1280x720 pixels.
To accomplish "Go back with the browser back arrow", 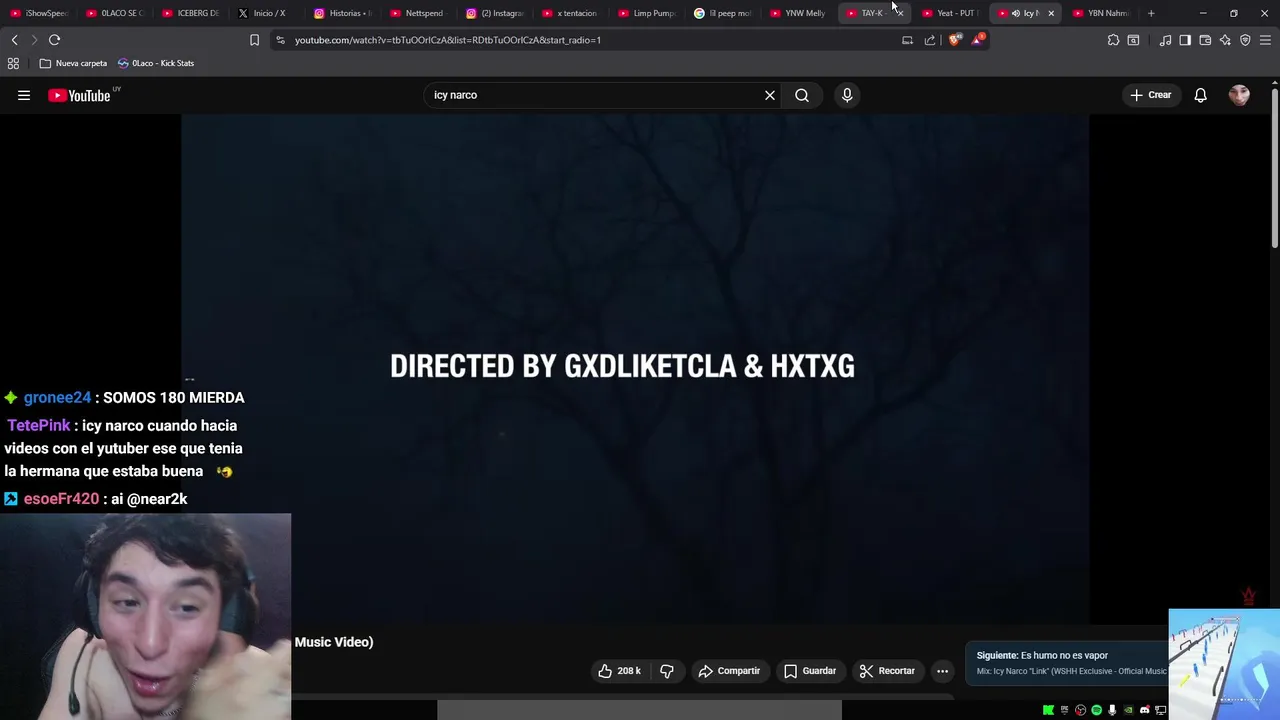I will click(x=14, y=40).
